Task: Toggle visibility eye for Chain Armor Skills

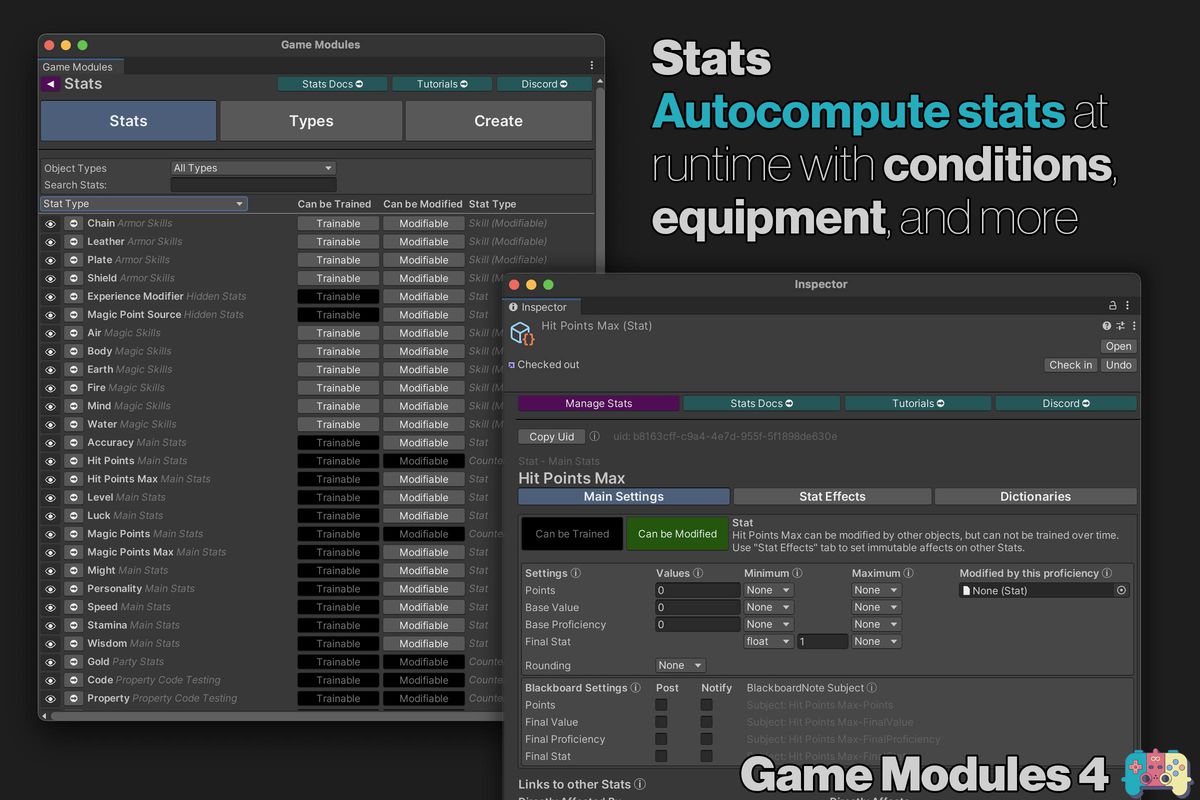Action: pyautogui.click(x=50, y=223)
